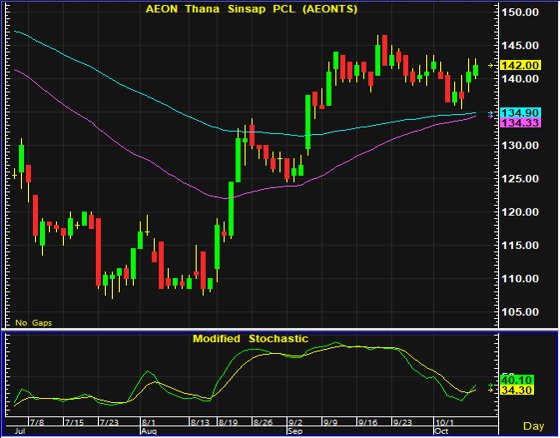This screenshot has width=560, height=438.
Task: Select the Sep month label on timeline
Action: (x=294, y=431)
